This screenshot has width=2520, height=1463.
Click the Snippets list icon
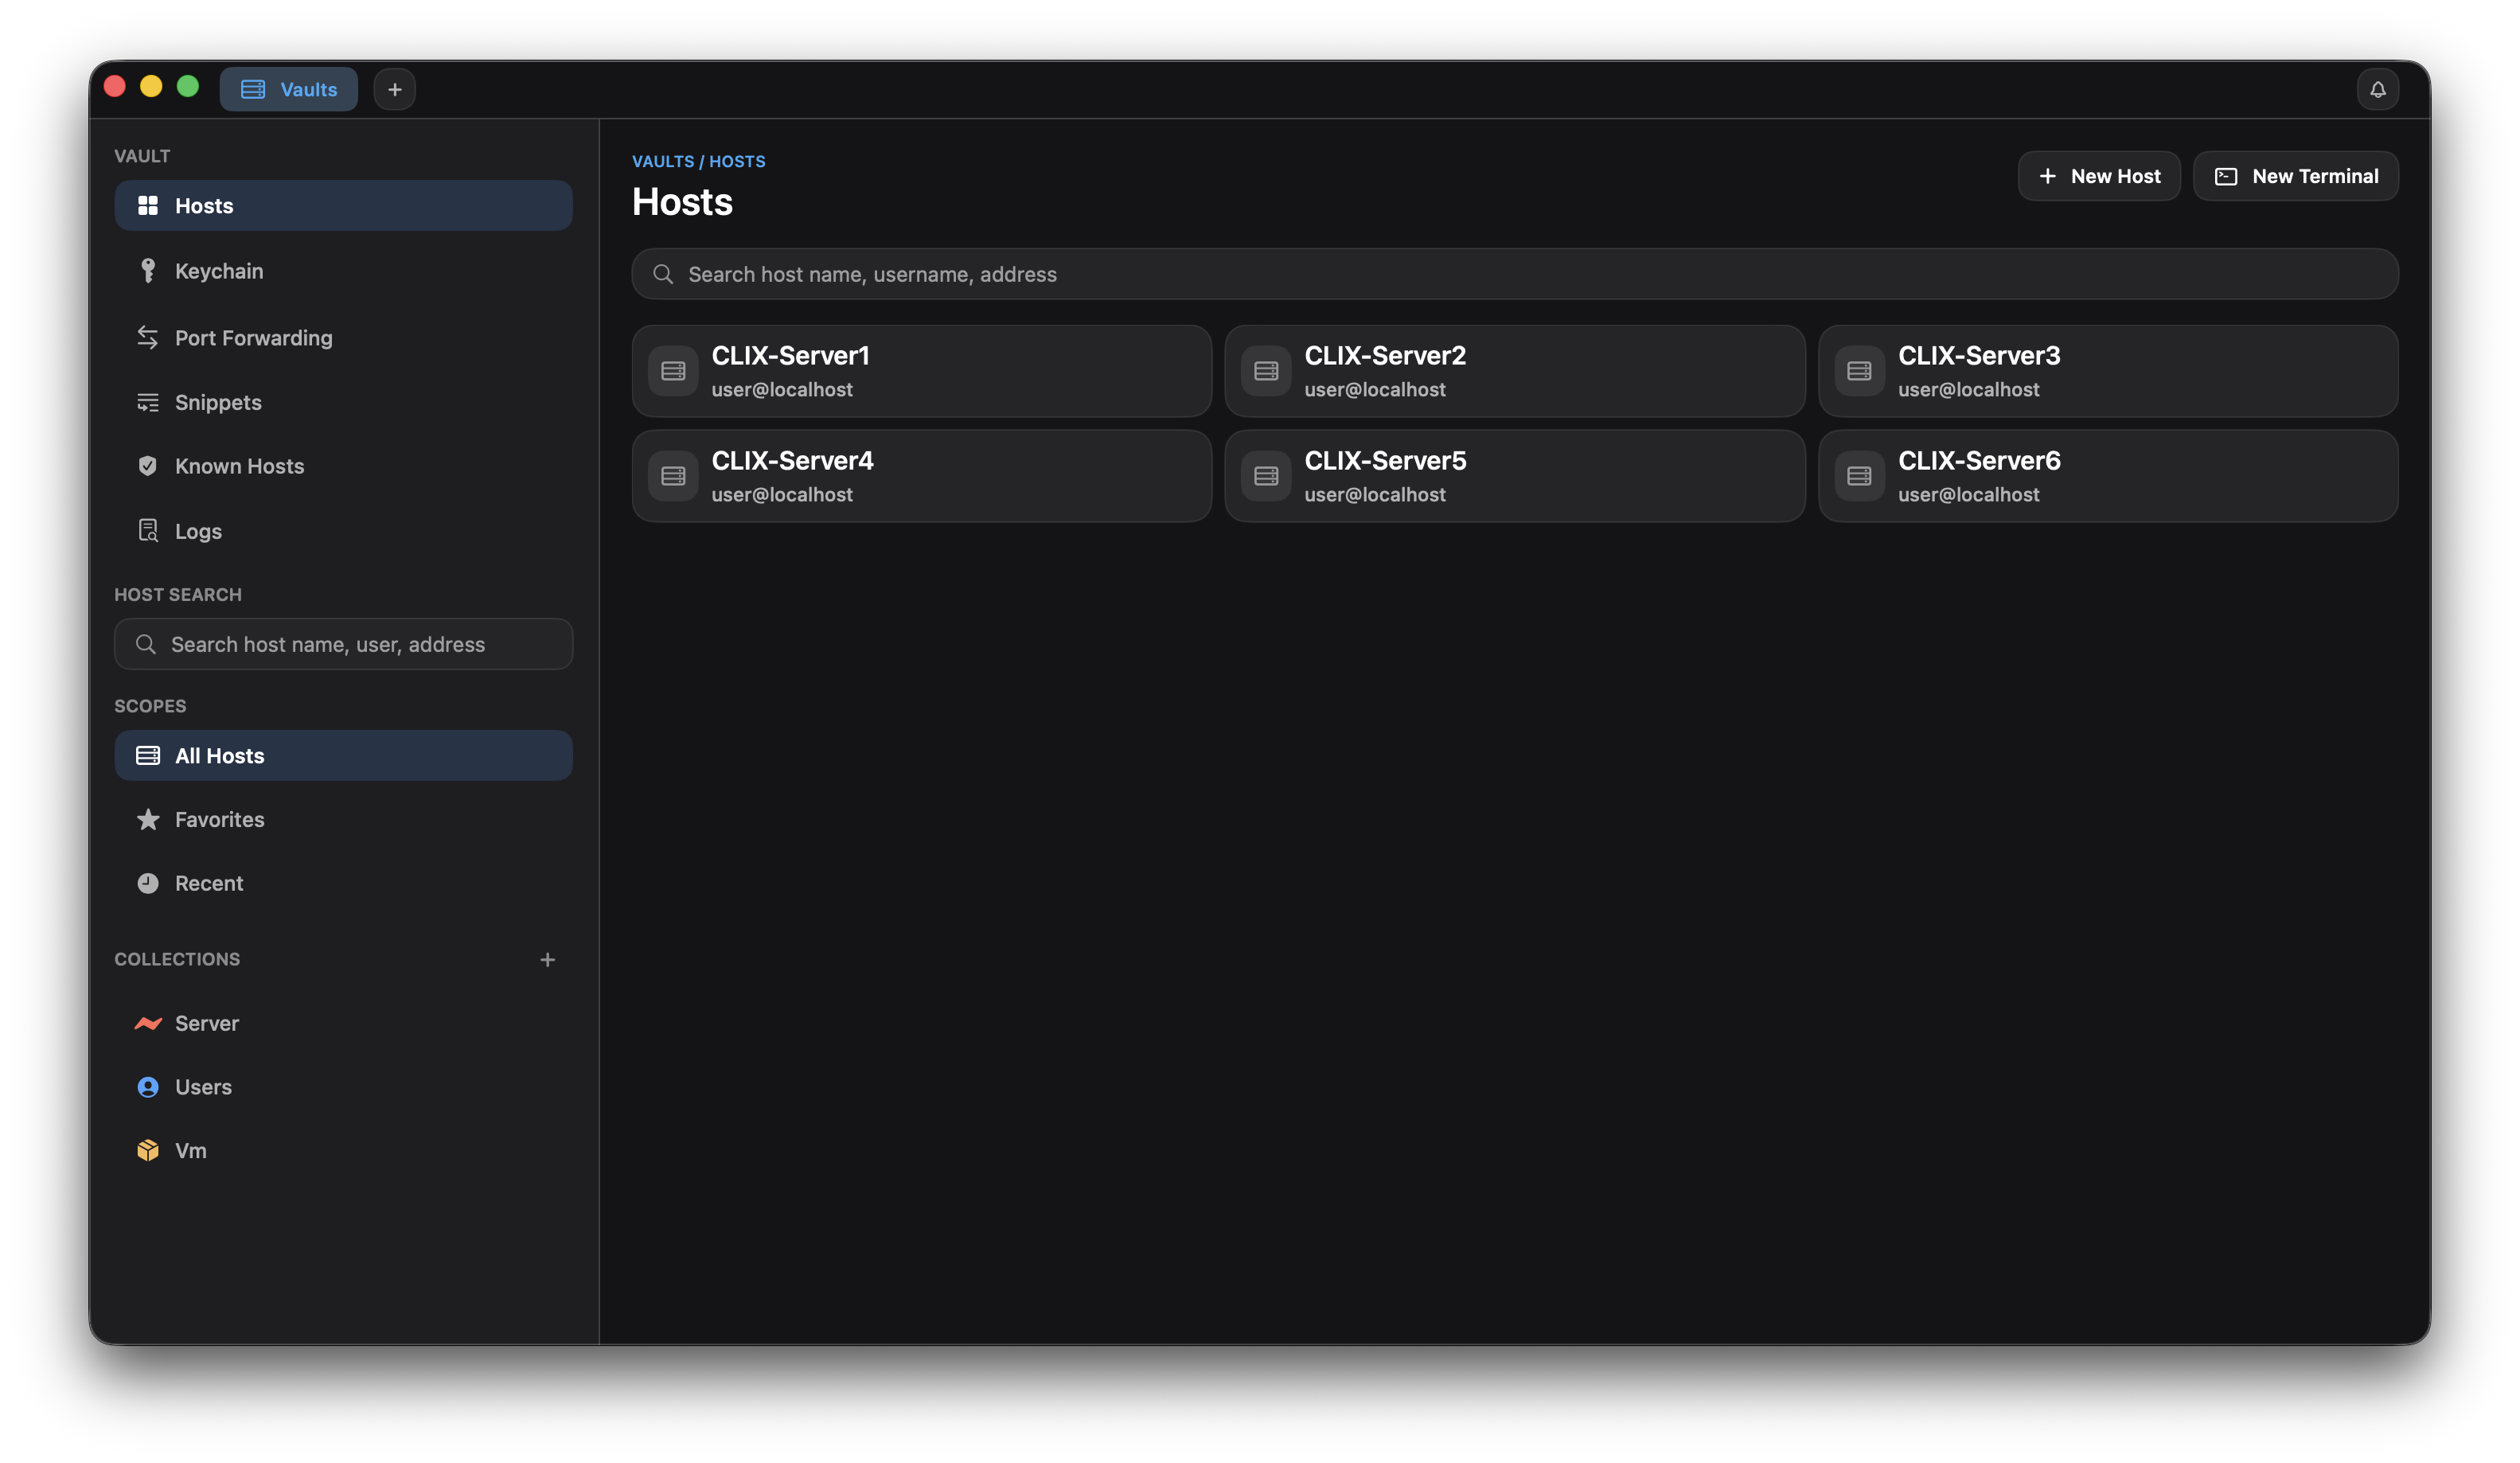tap(148, 402)
